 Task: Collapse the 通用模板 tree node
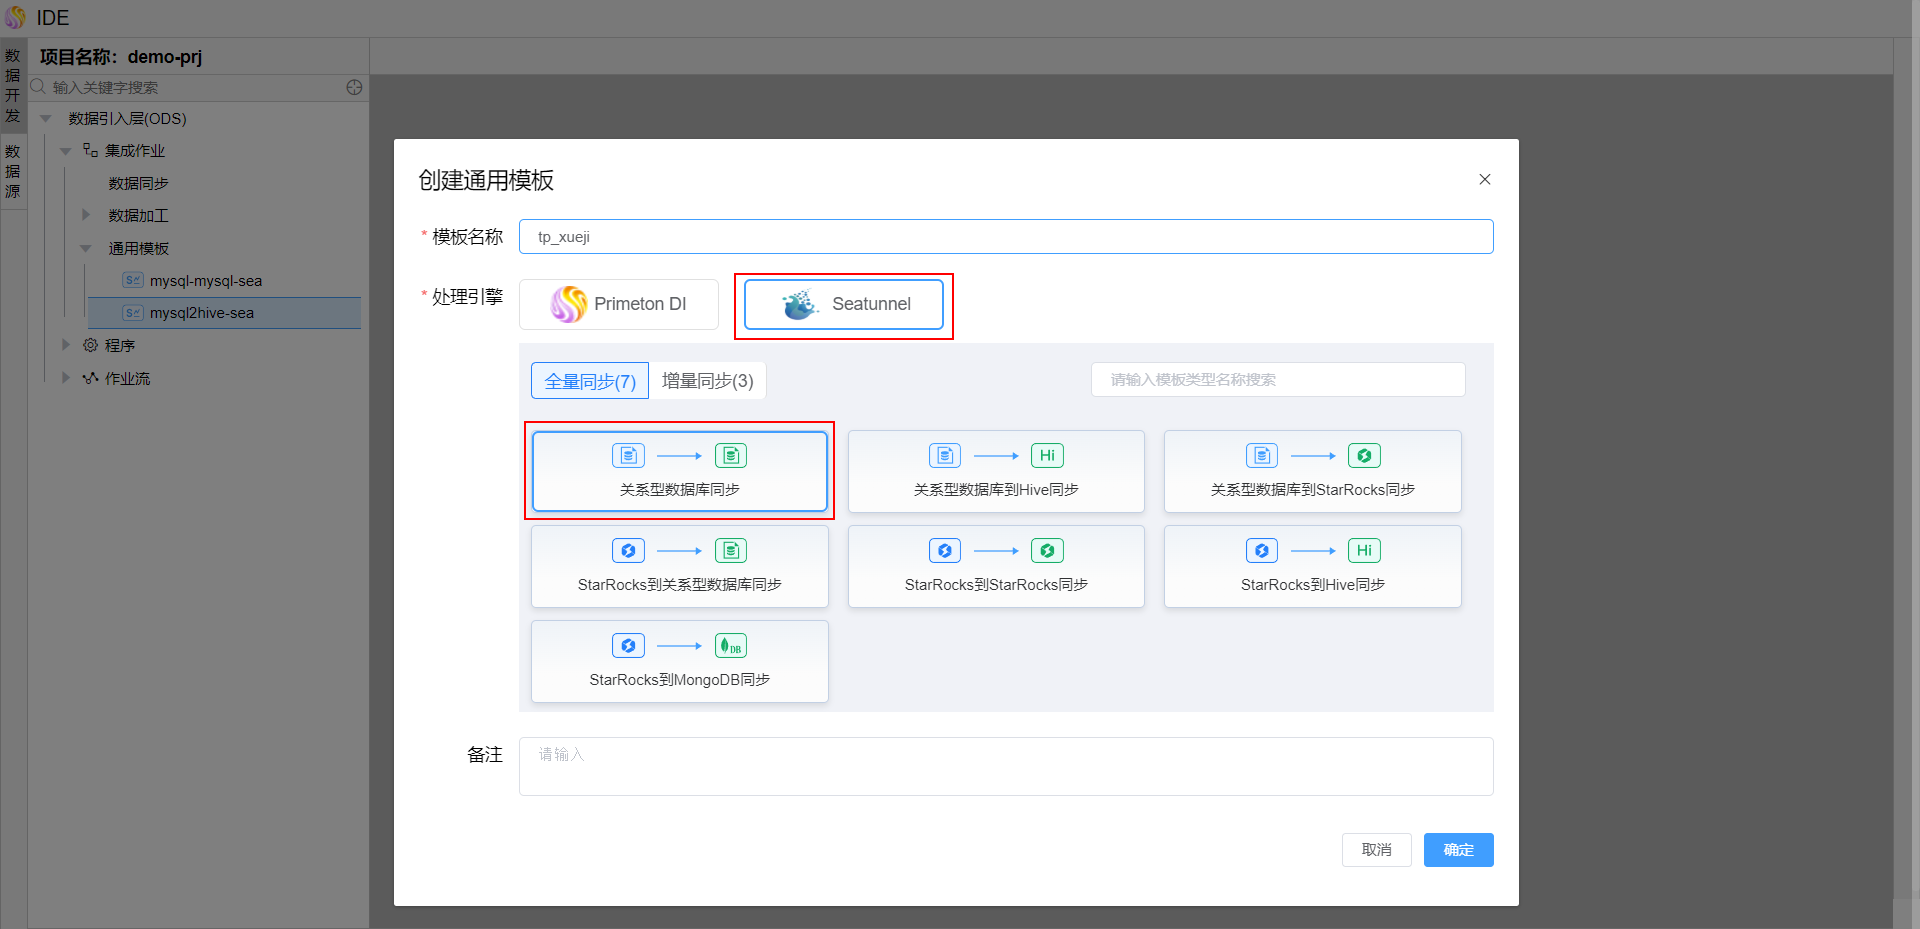[x=86, y=248]
